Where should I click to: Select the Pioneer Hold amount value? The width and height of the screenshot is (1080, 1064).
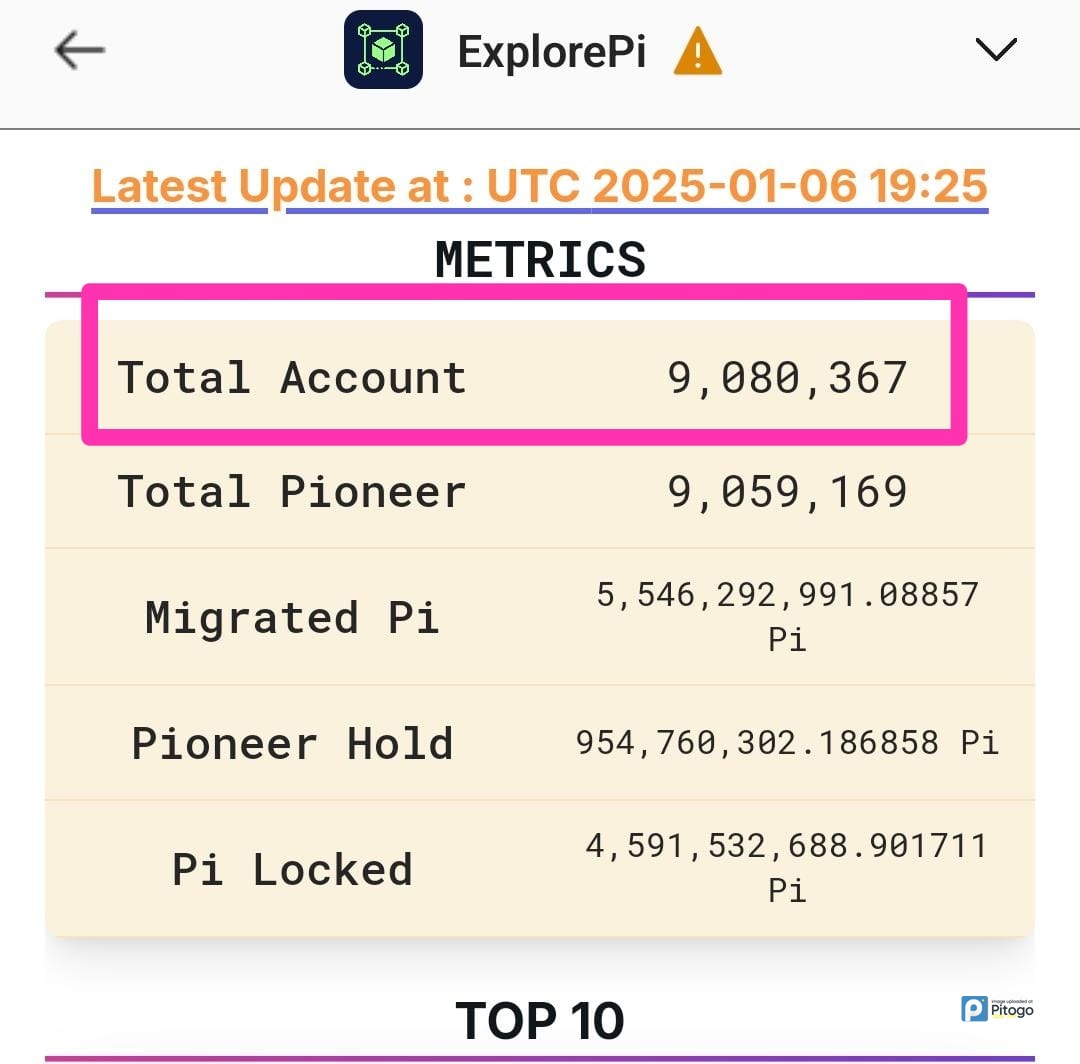[787, 742]
